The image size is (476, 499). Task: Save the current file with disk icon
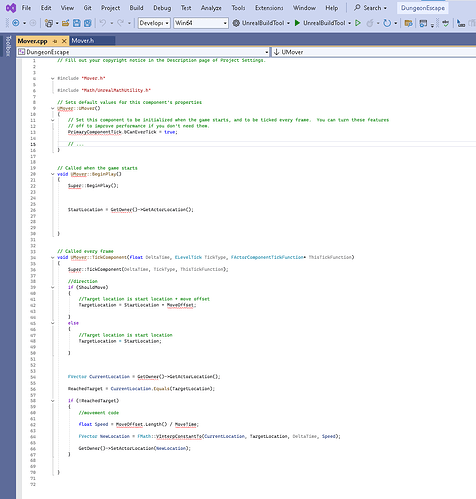pos(77,23)
